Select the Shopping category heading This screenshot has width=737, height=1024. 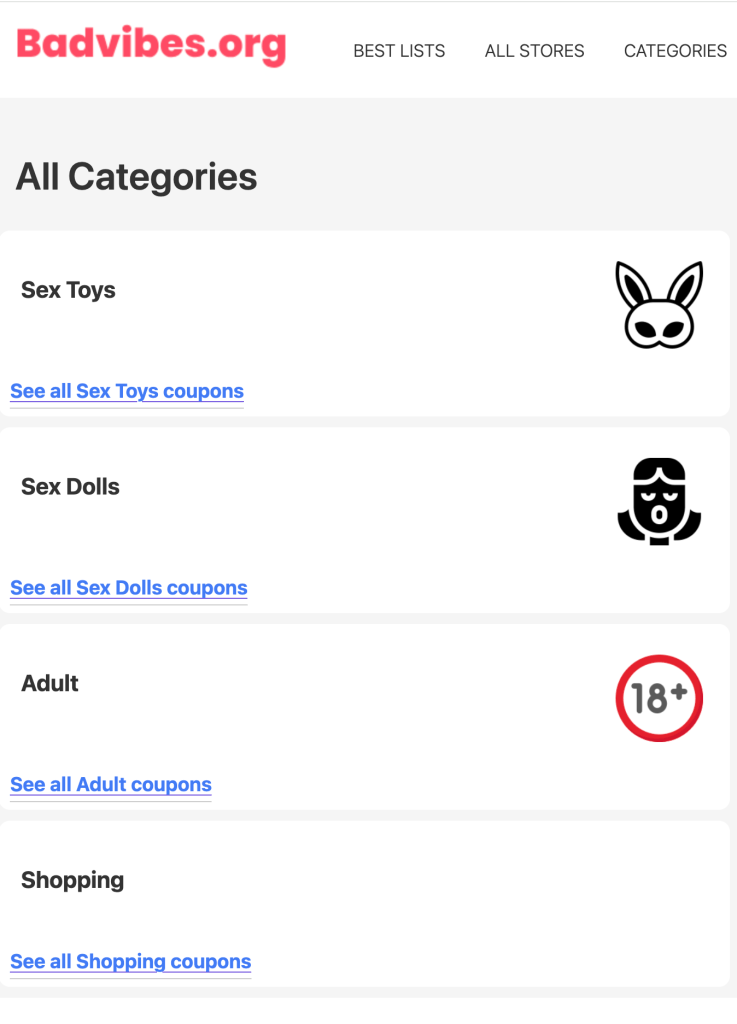(73, 881)
